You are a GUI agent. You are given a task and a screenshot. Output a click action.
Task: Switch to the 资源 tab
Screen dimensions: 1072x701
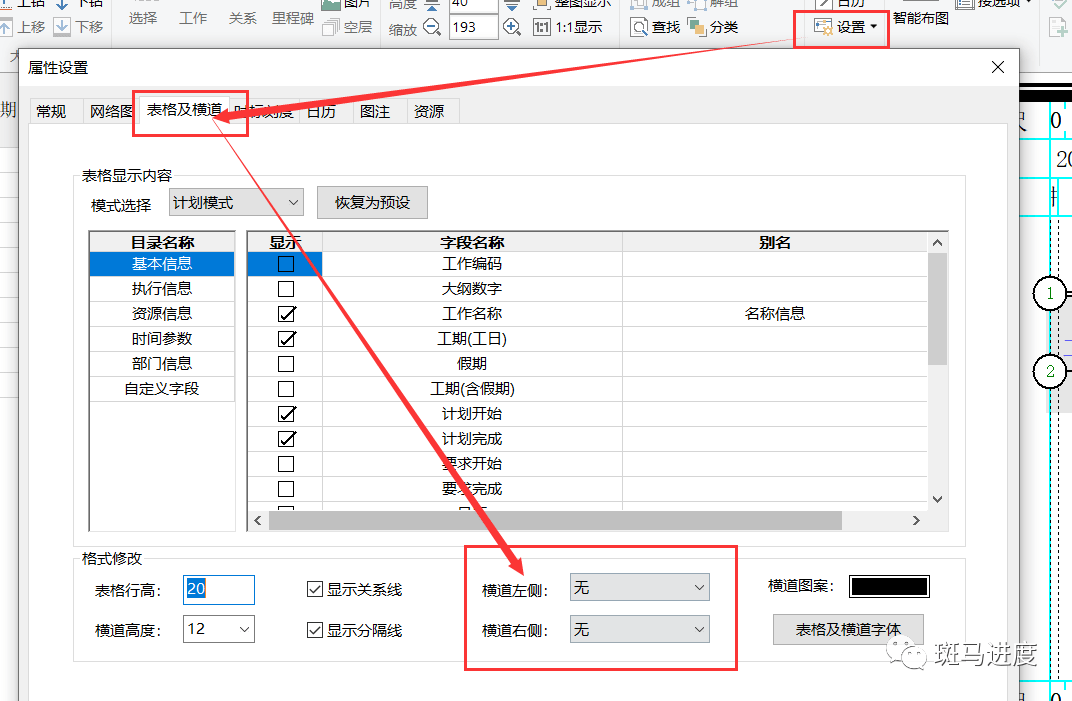point(429,111)
